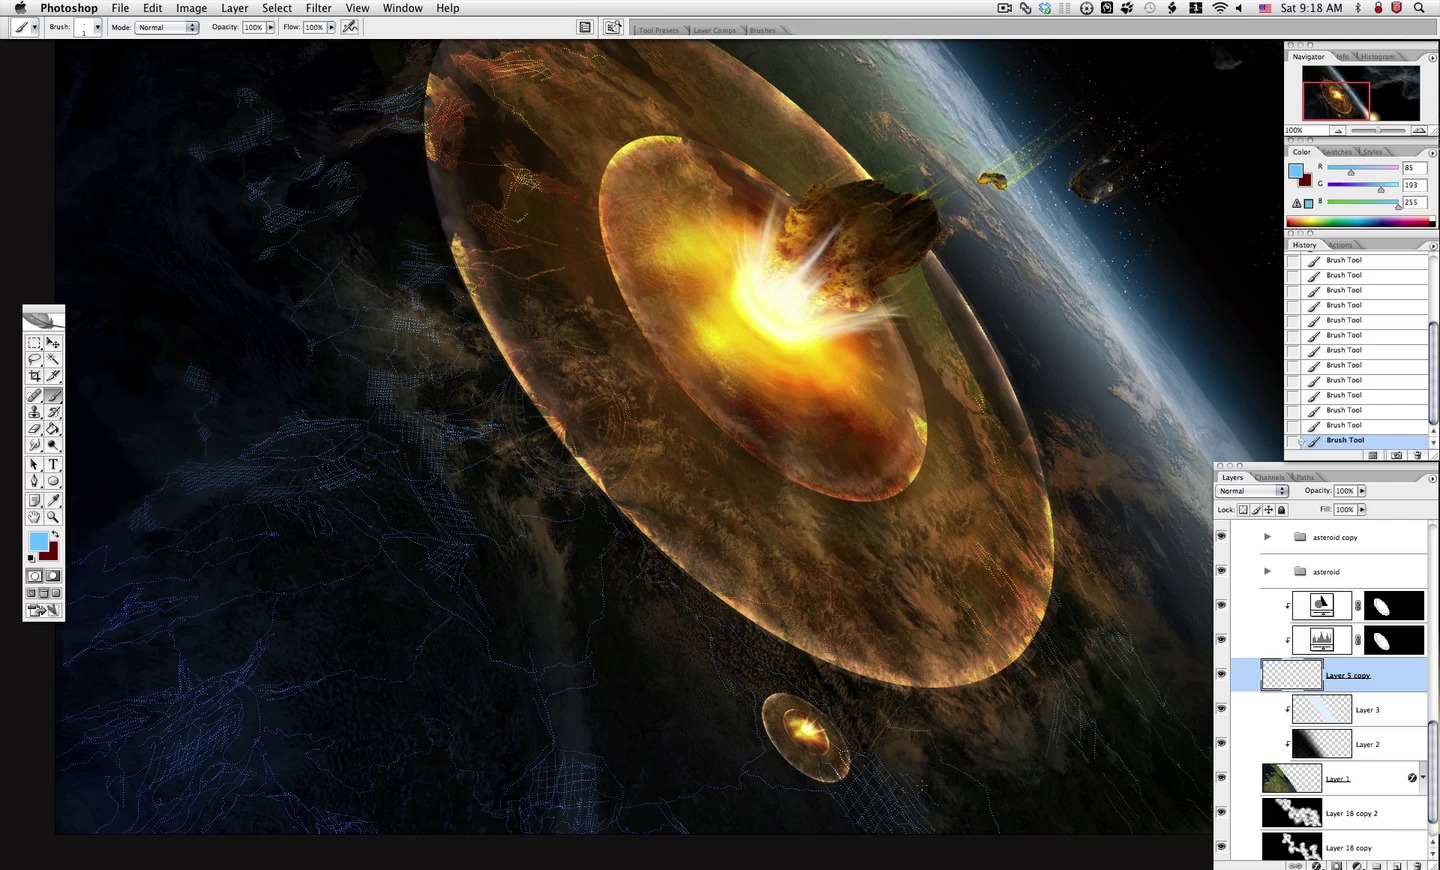Hide Layer 18 copy 2
This screenshot has height=870, width=1440.
click(x=1221, y=812)
